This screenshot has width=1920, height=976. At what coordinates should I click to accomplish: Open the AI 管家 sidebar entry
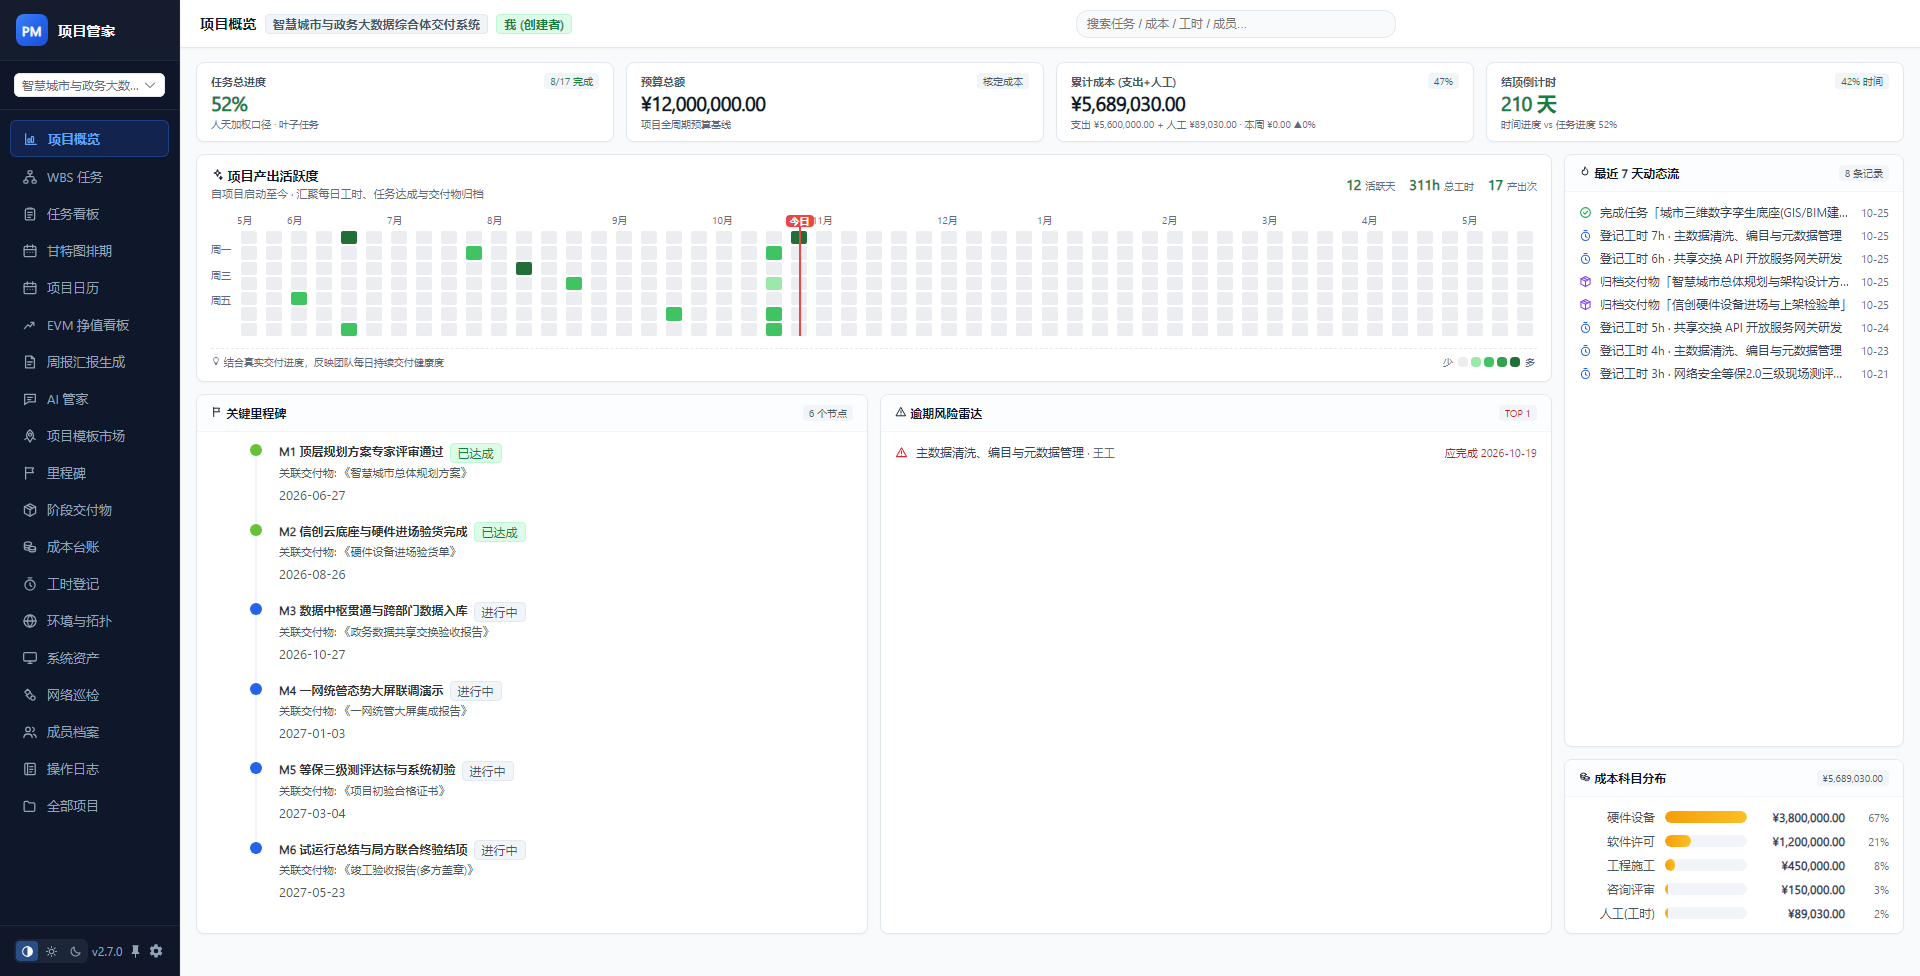click(89, 399)
